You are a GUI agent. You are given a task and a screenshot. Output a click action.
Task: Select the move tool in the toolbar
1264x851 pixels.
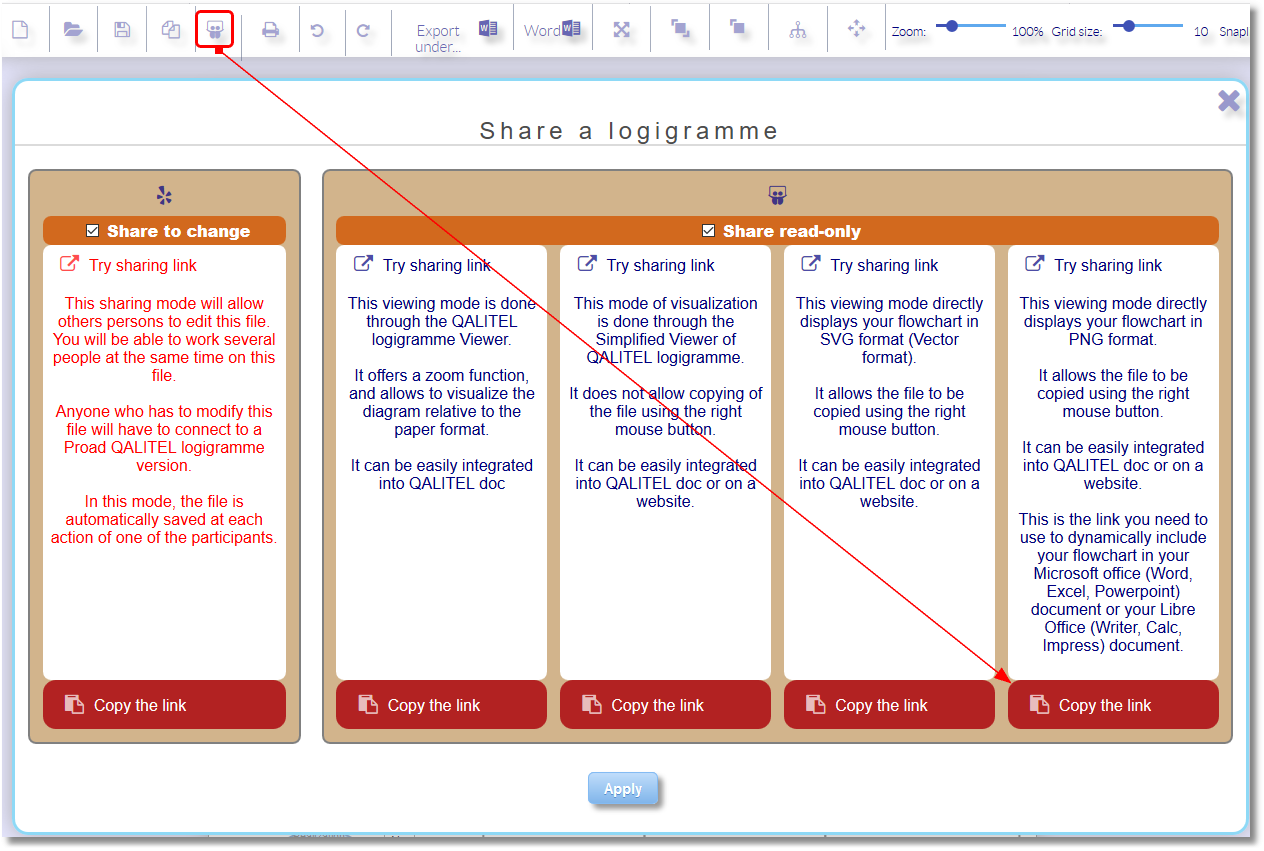[x=857, y=28]
